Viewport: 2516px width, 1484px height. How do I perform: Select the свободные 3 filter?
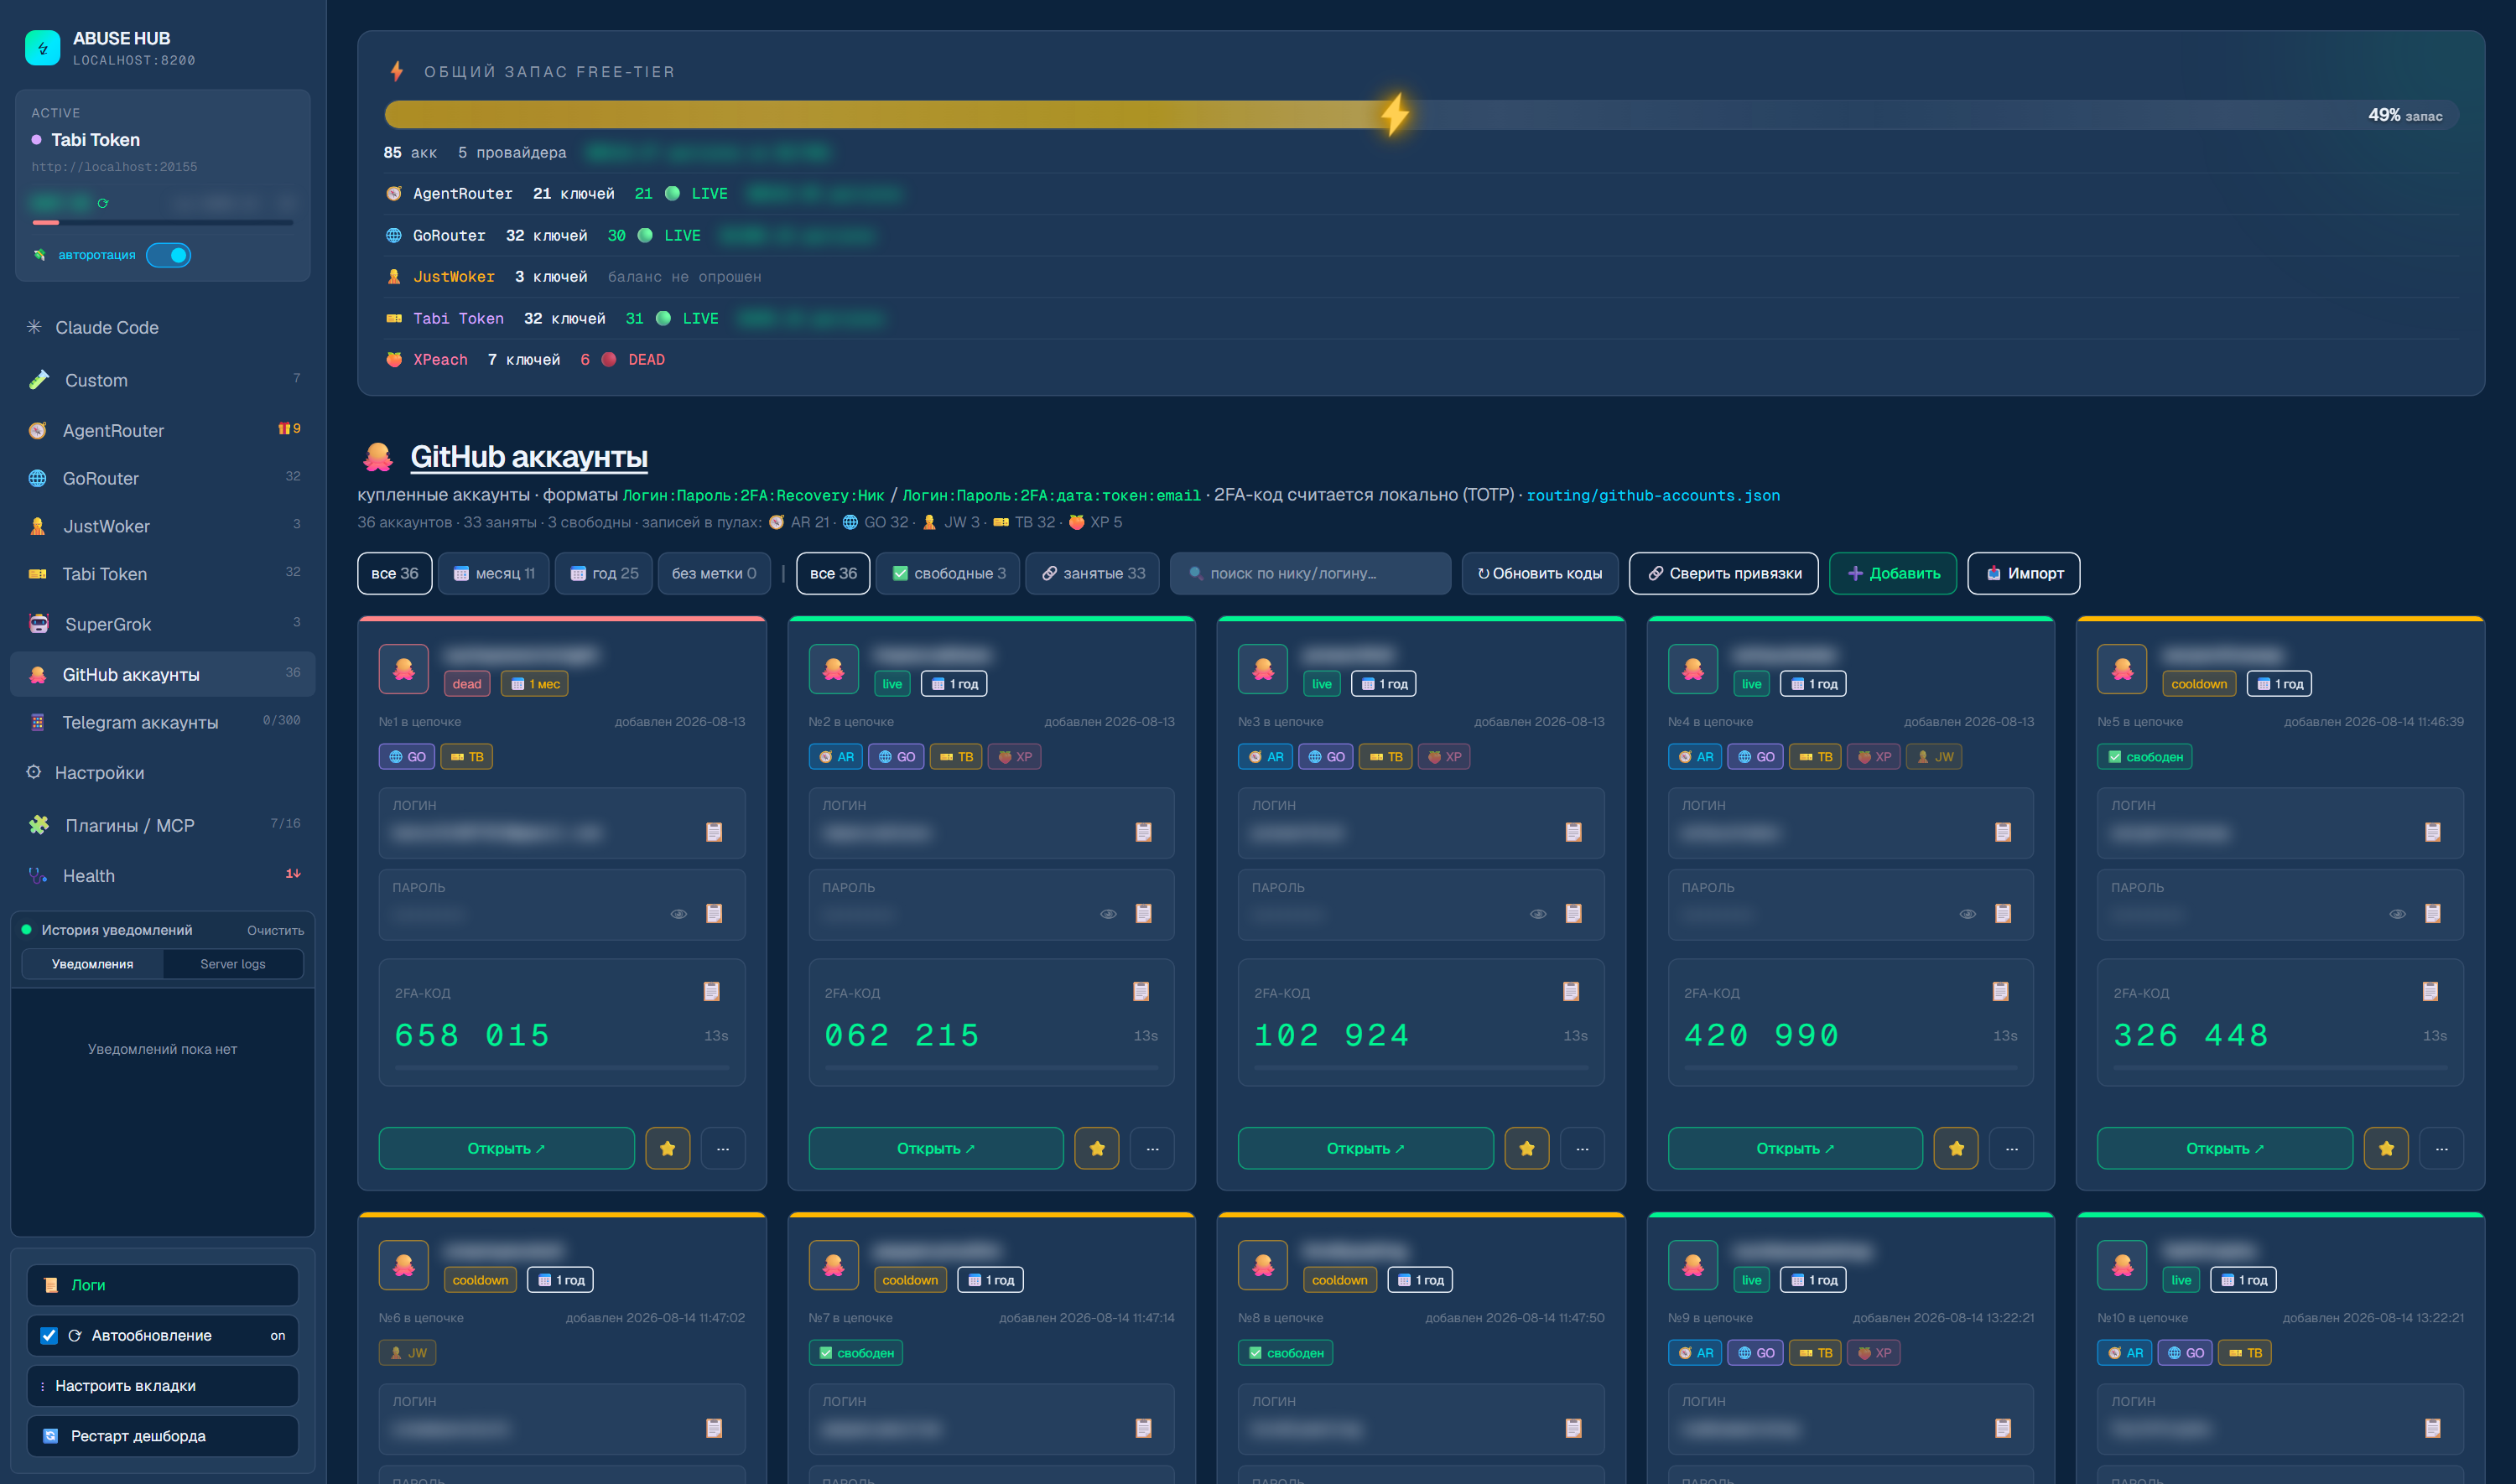(x=948, y=573)
